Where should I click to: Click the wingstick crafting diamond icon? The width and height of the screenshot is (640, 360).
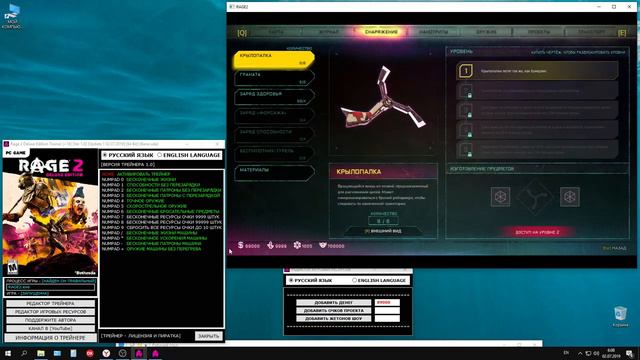click(x=535, y=197)
